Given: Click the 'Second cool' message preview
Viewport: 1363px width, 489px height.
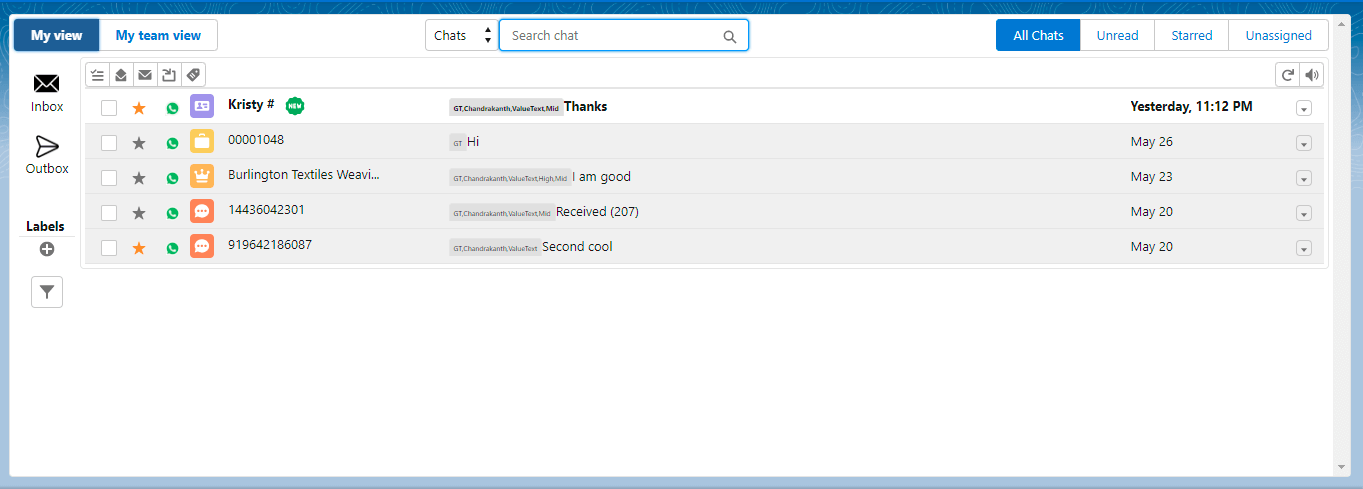Looking at the screenshot, I should [x=577, y=247].
